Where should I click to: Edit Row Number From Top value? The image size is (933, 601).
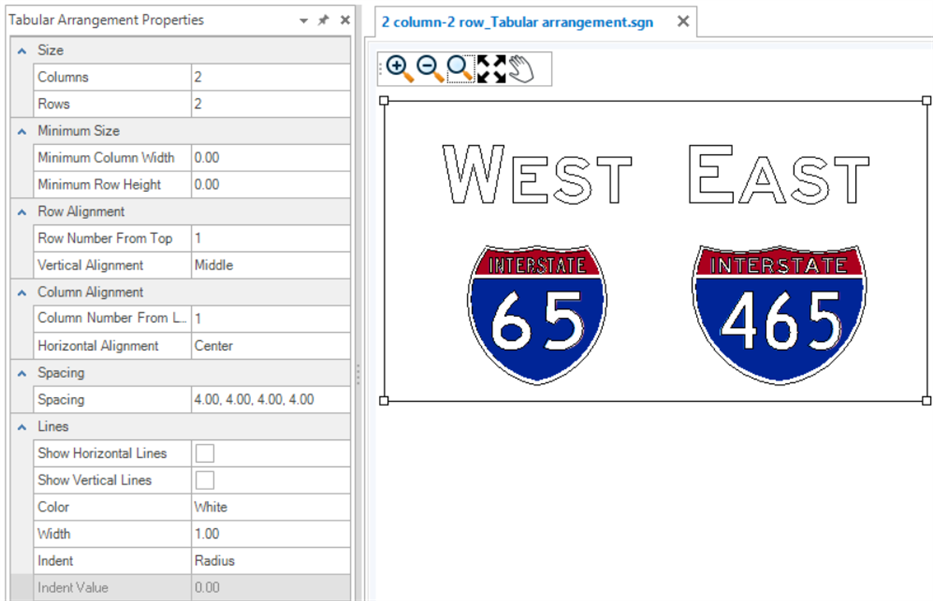pyautogui.click(x=271, y=238)
